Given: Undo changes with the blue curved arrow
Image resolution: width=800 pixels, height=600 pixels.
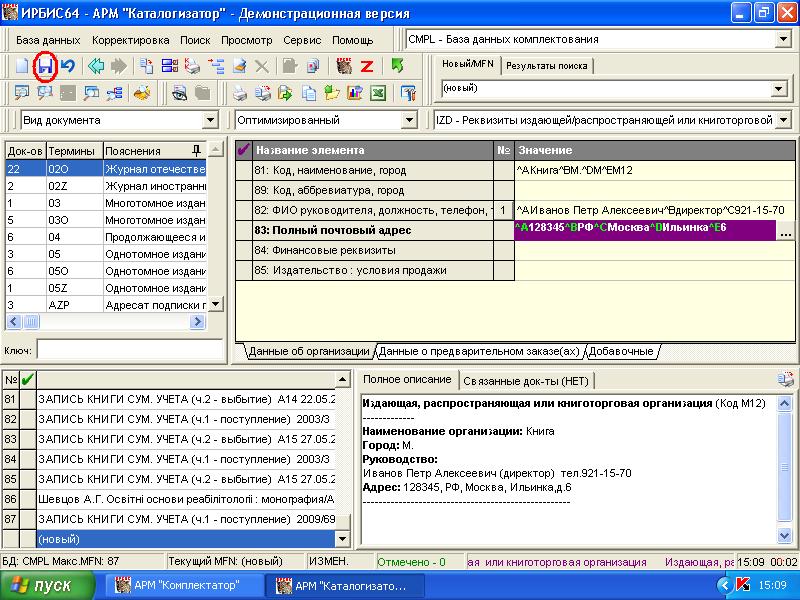Looking at the screenshot, I should [x=68, y=66].
